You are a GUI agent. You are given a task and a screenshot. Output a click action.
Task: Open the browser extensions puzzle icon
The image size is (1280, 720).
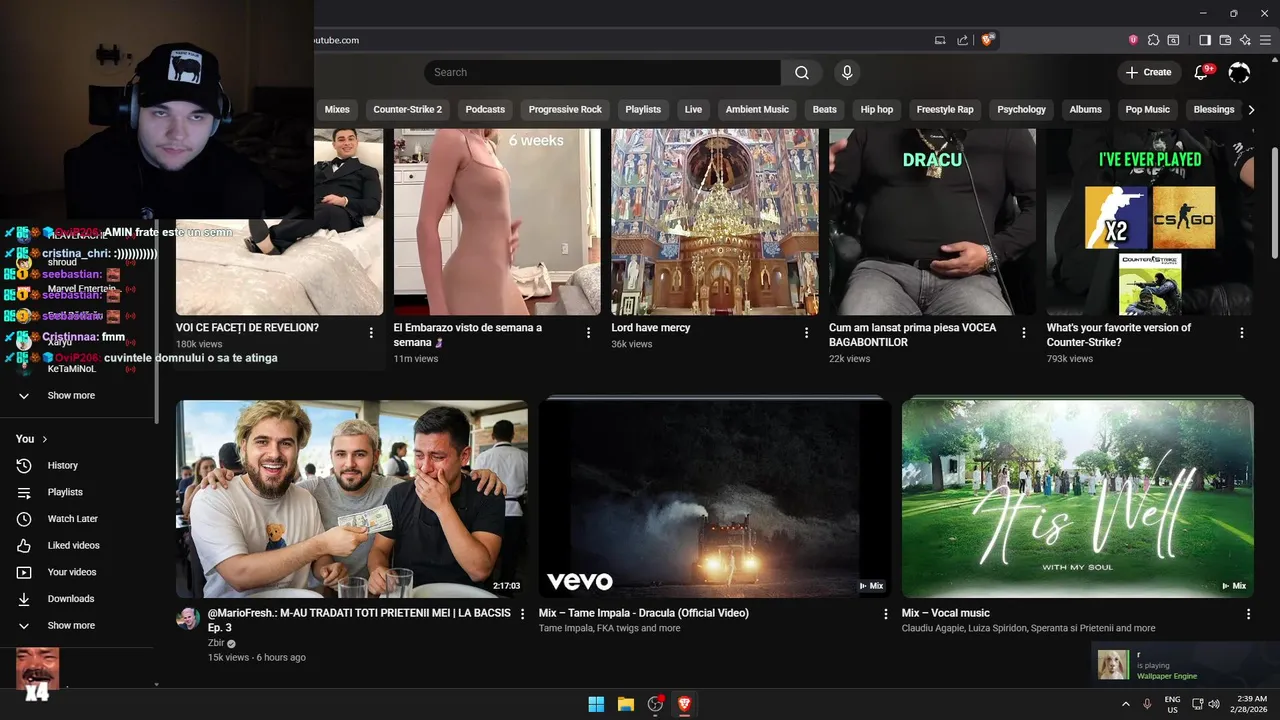tap(1153, 40)
